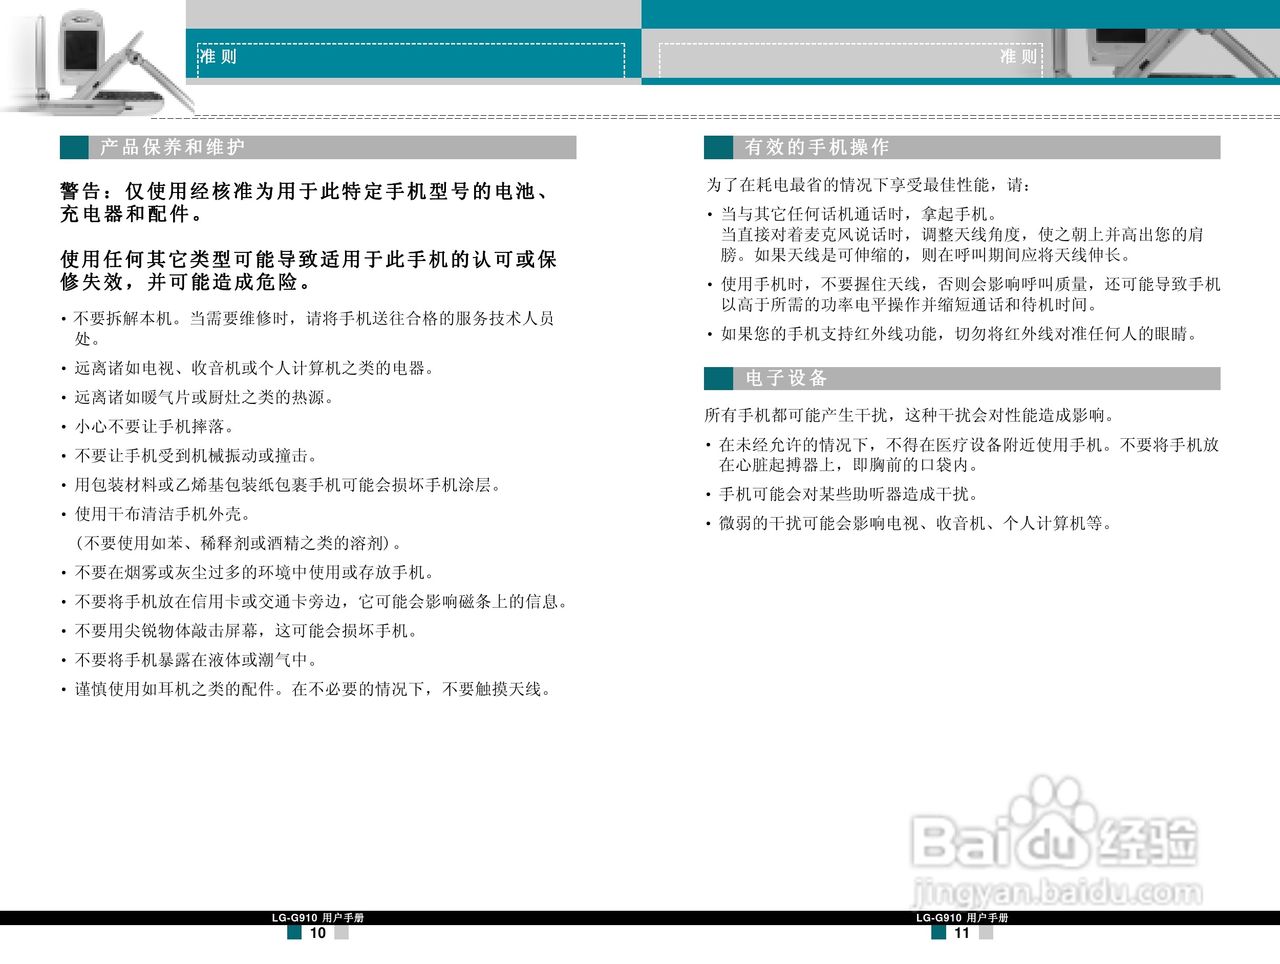Click the line '使用干布清洁手机外壳'

pos(156,514)
